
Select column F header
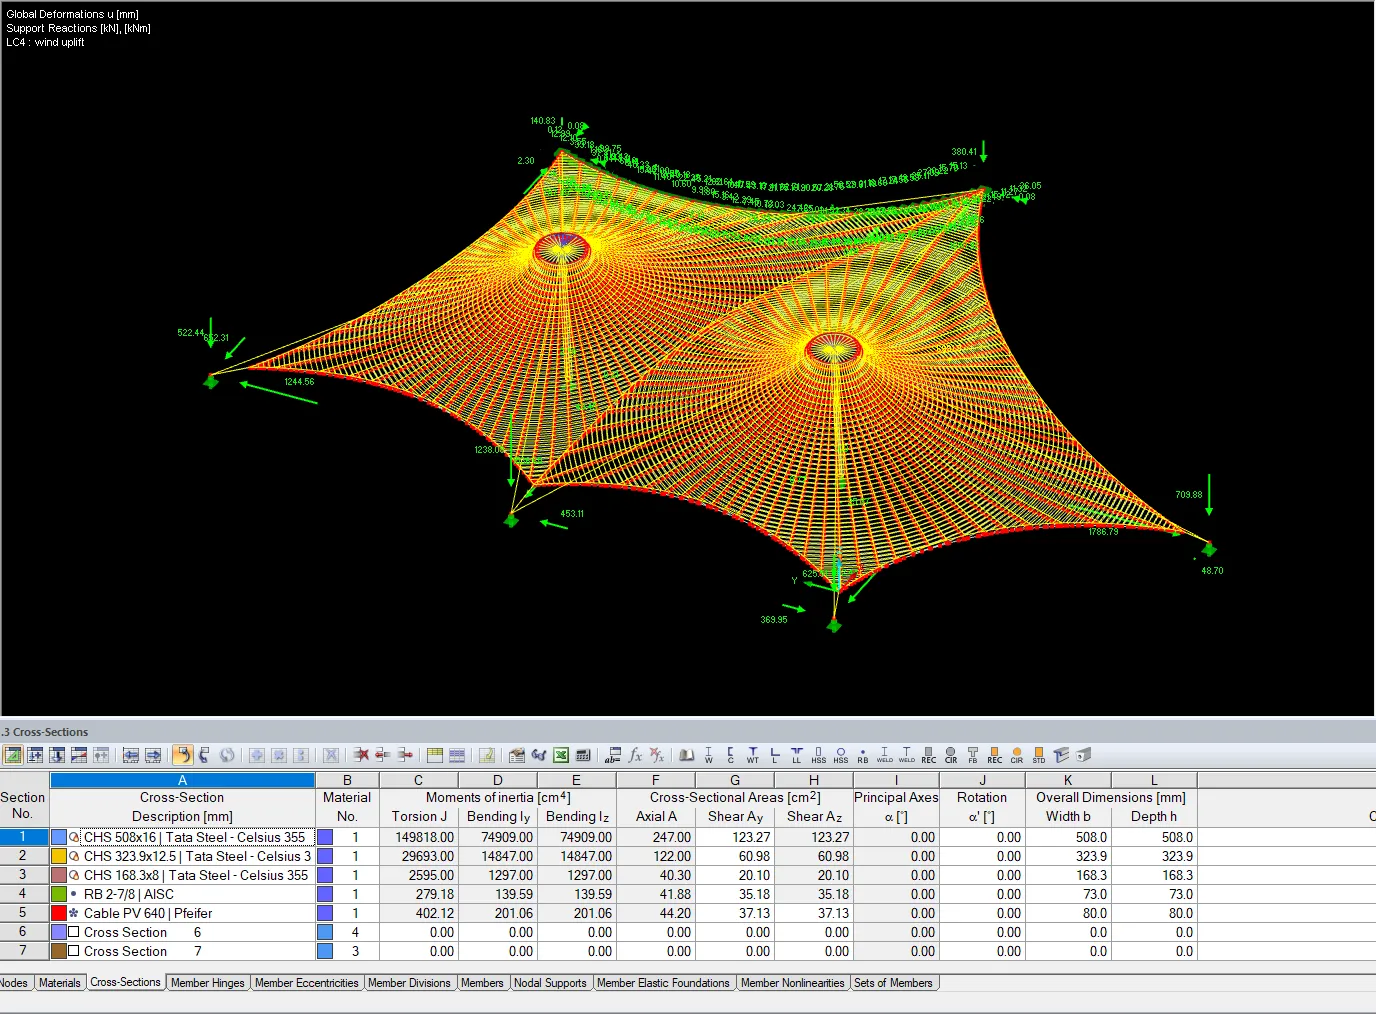click(x=656, y=780)
